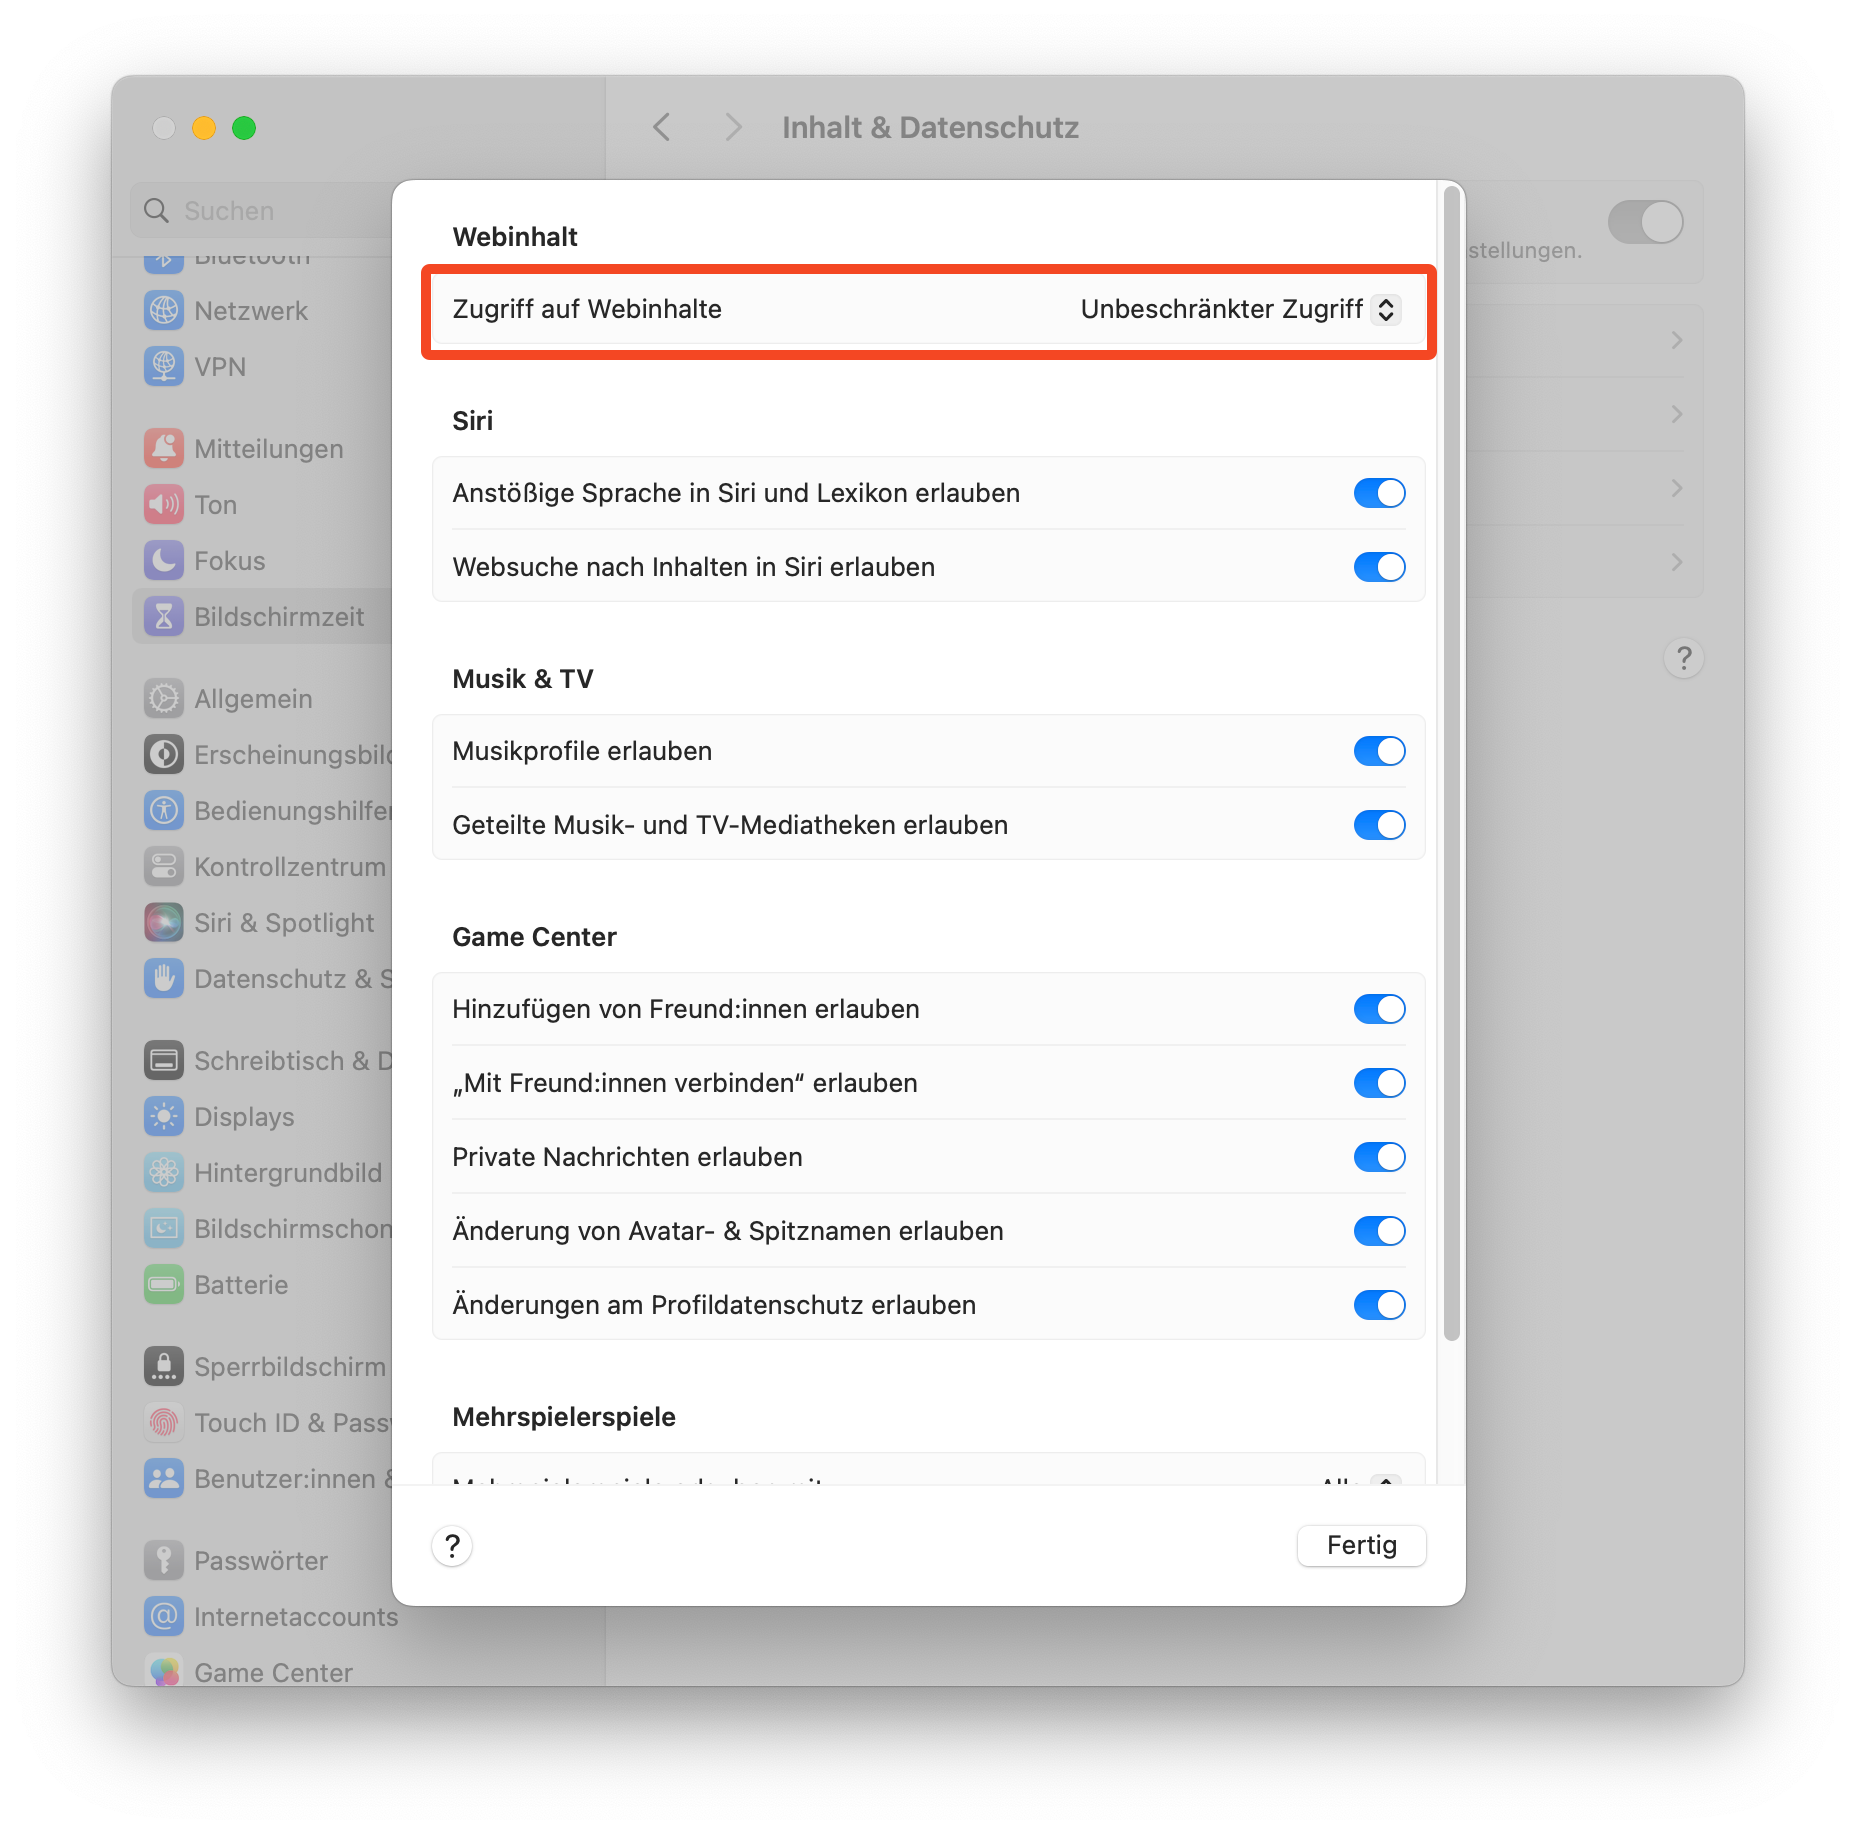Expand first chevron row in background pane
Screen dimensions: 1856x1834
coord(1676,341)
